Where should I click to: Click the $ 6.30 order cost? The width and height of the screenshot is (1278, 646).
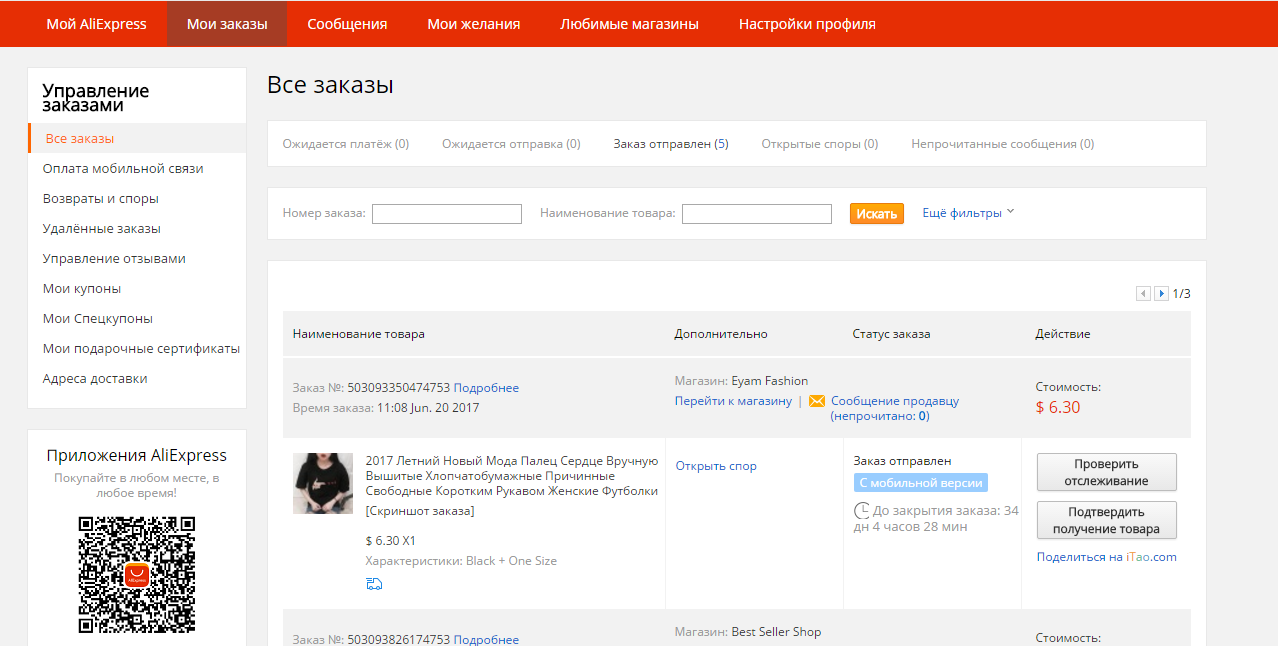pos(1058,407)
